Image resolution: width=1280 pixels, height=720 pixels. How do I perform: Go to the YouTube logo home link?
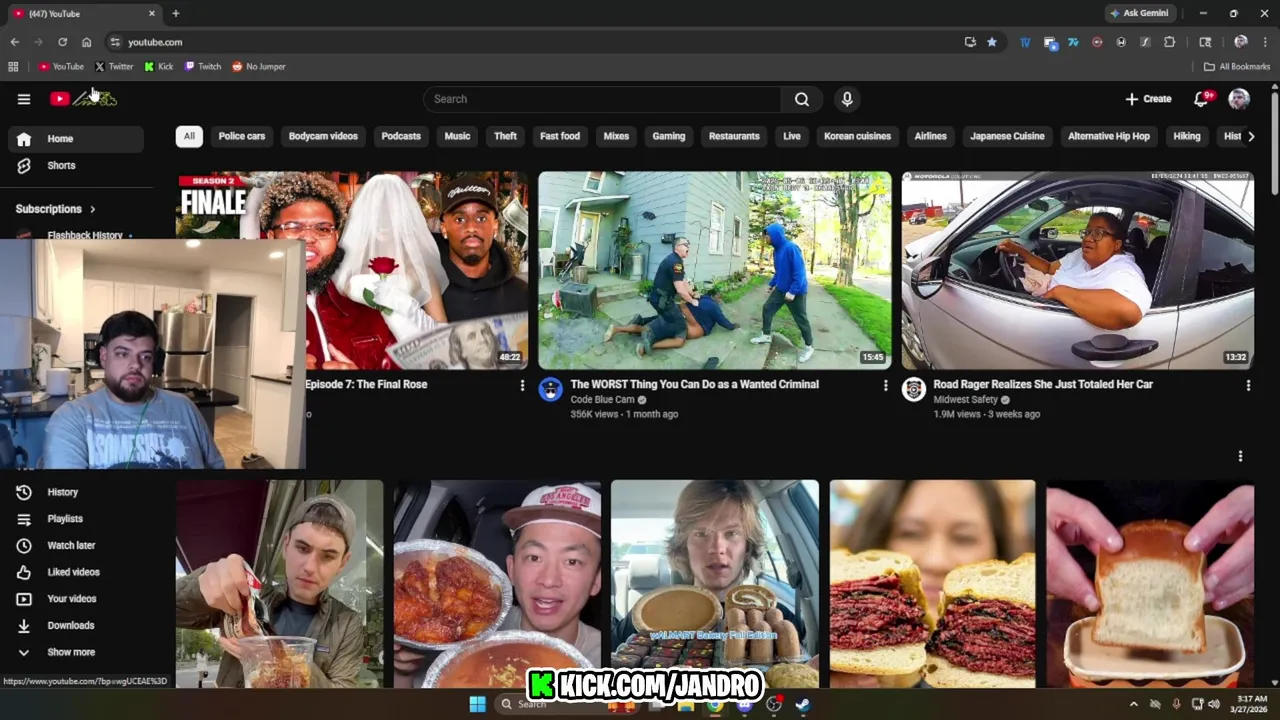tap(84, 98)
